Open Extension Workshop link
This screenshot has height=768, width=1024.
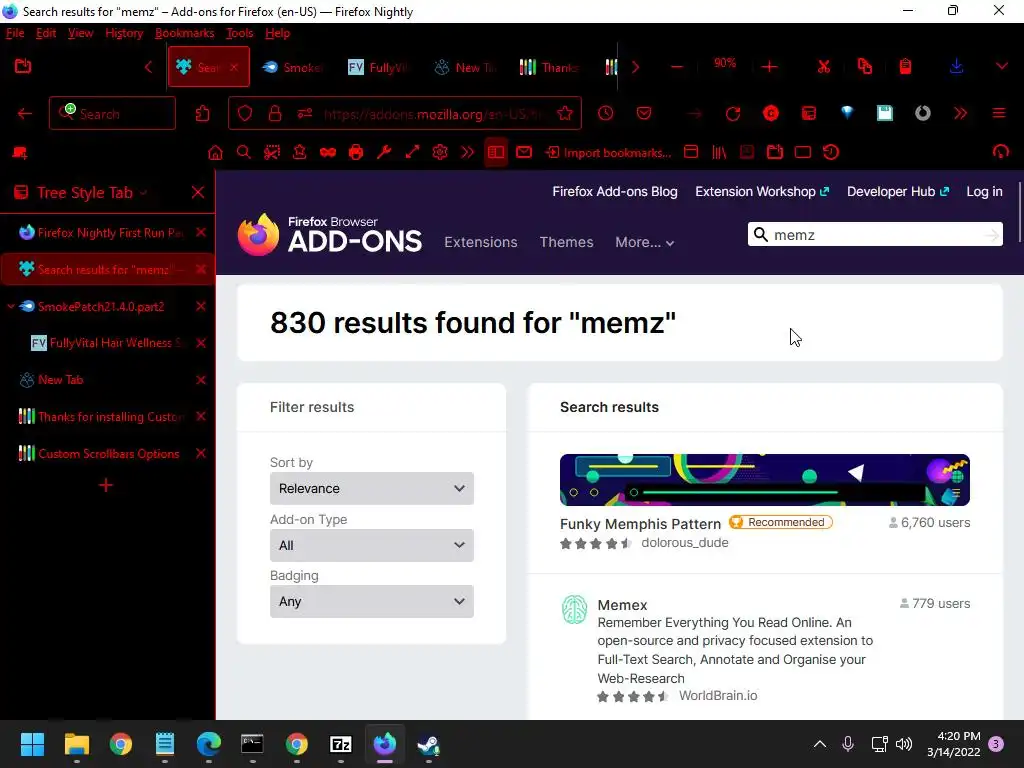(761, 192)
